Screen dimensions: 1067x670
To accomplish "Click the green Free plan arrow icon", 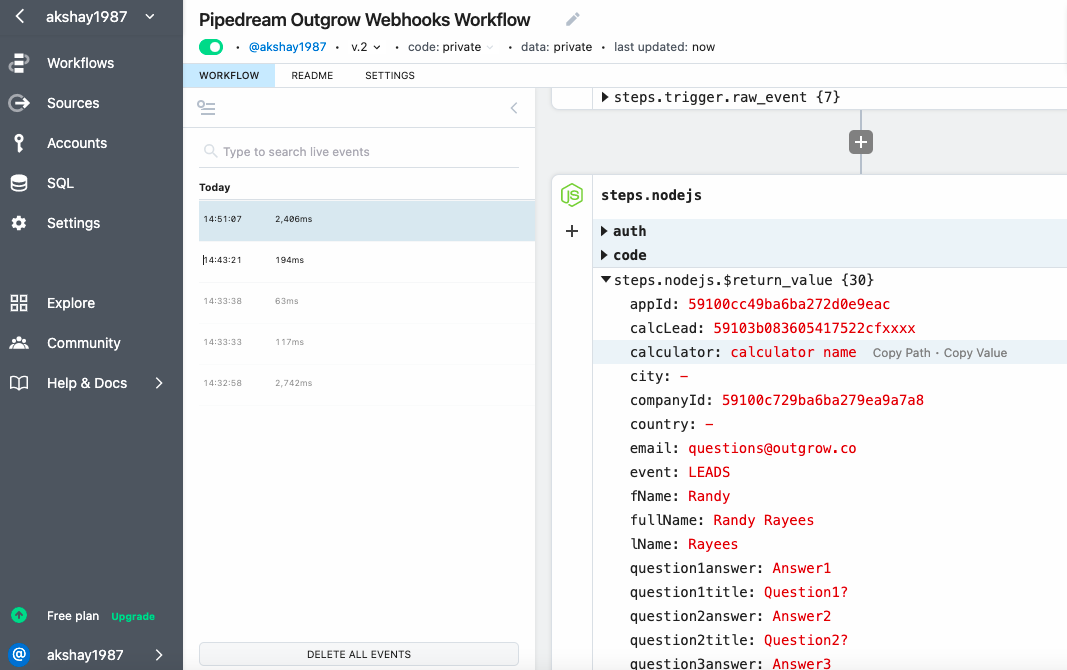I will click(x=19, y=616).
